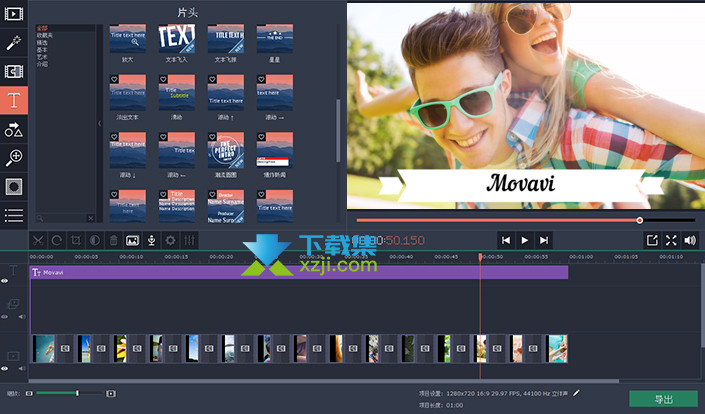This screenshot has height=414, width=705.
Task: Click the red playhead marker on ruler
Action: 480,256
